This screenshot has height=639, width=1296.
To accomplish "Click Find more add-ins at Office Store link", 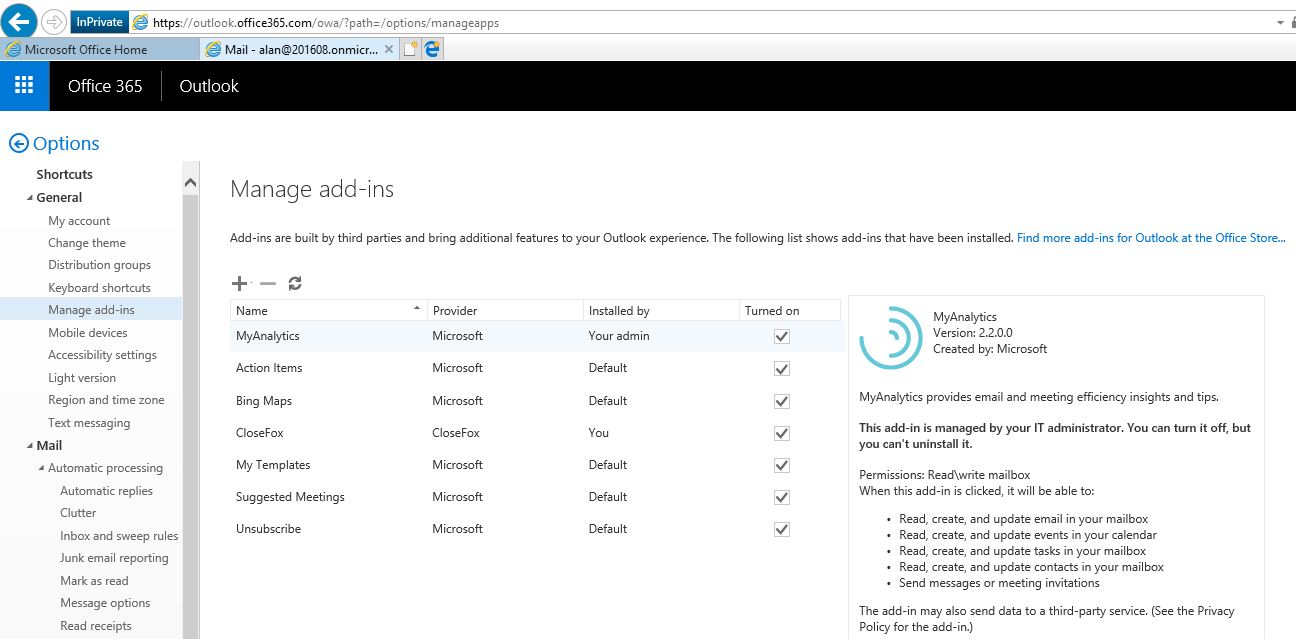I will tap(1151, 238).
